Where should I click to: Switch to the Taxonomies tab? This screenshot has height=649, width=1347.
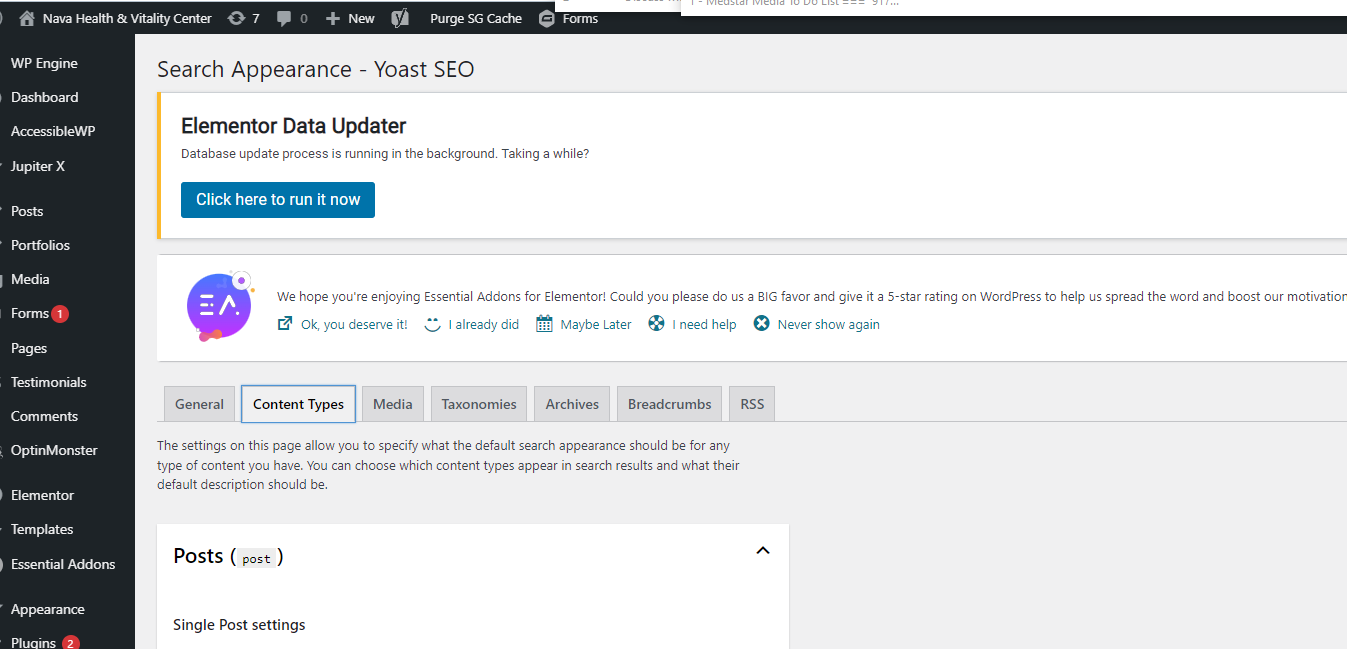[479, 404]
